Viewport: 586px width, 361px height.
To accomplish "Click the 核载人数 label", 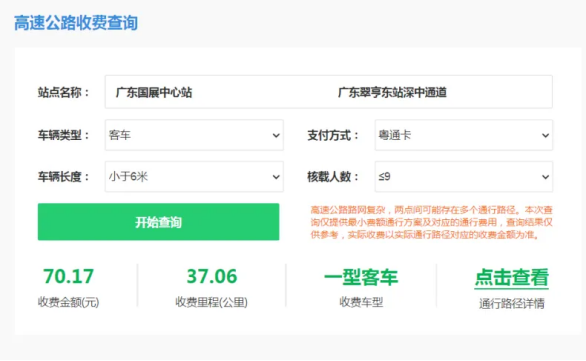I will (x=333, y=176).
